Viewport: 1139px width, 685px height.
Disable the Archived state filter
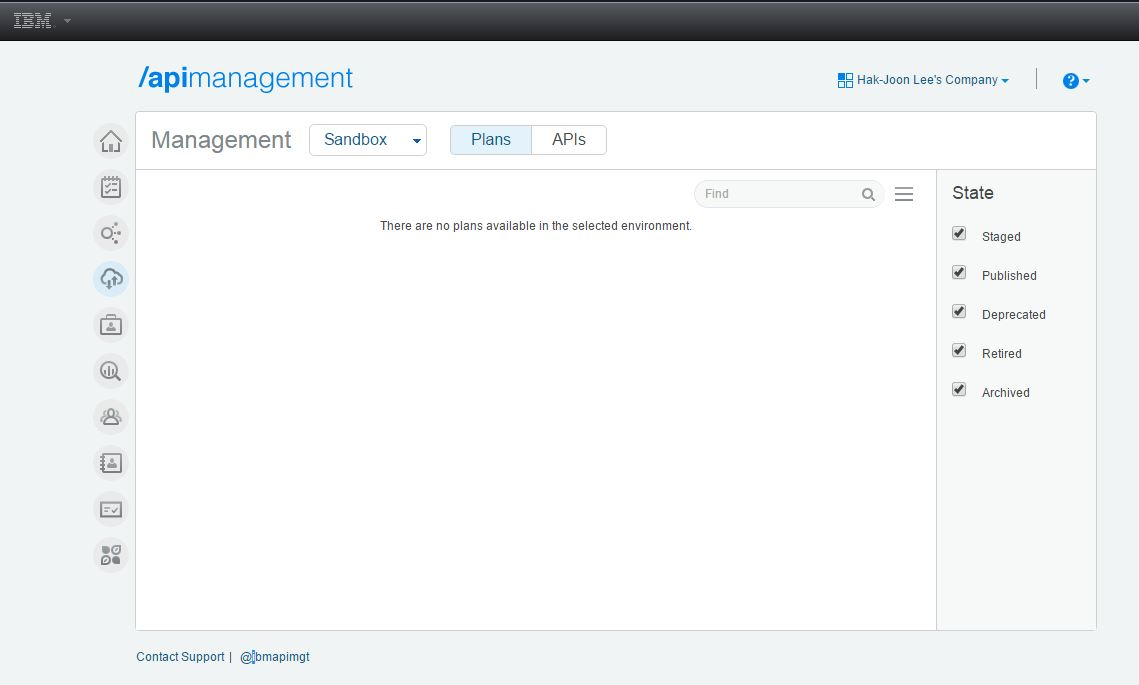tap(959, 389)
